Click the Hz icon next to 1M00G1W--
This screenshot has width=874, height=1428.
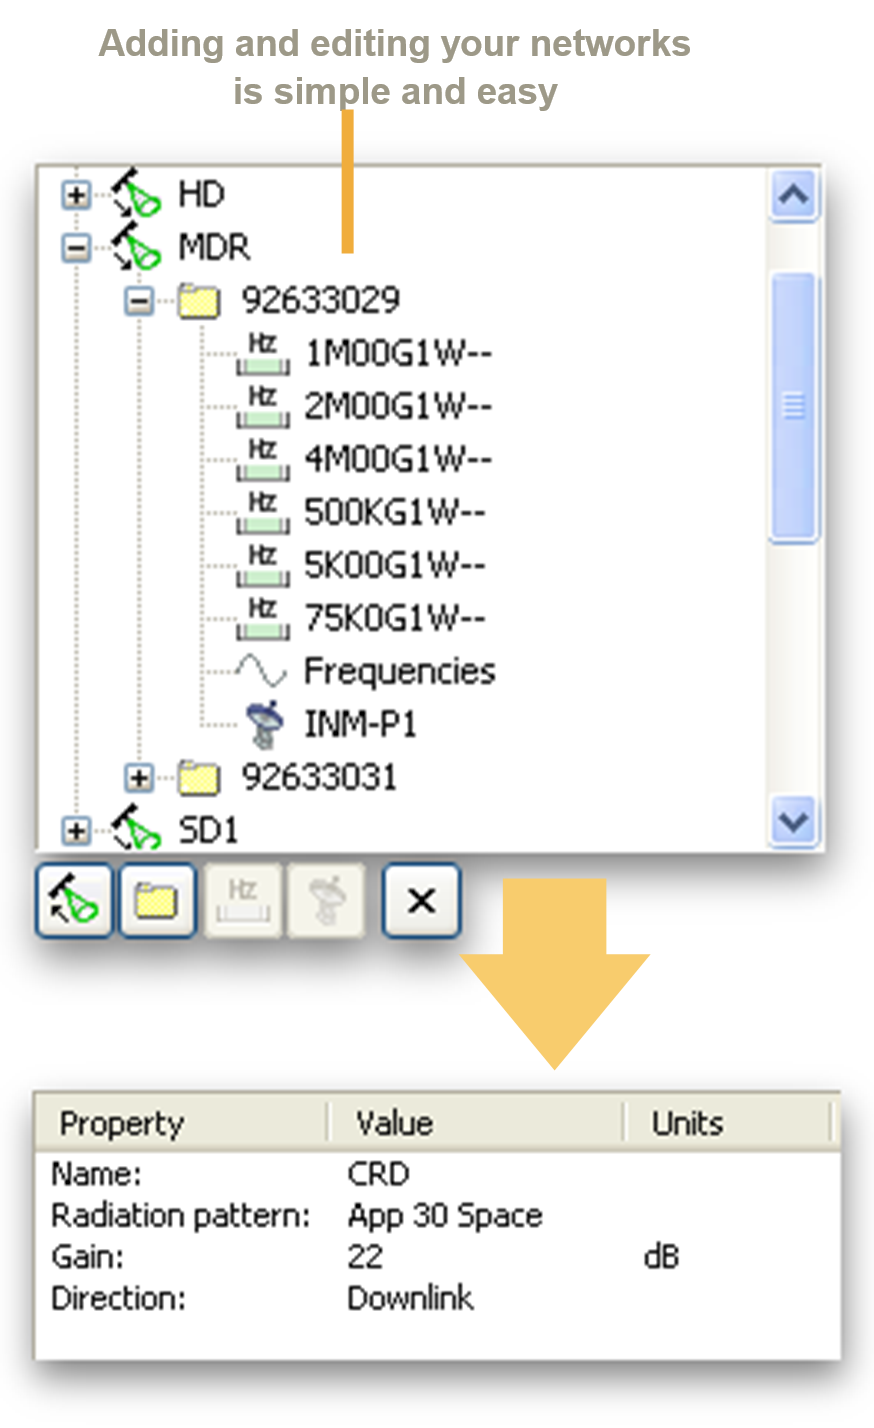tap(263, 353)
